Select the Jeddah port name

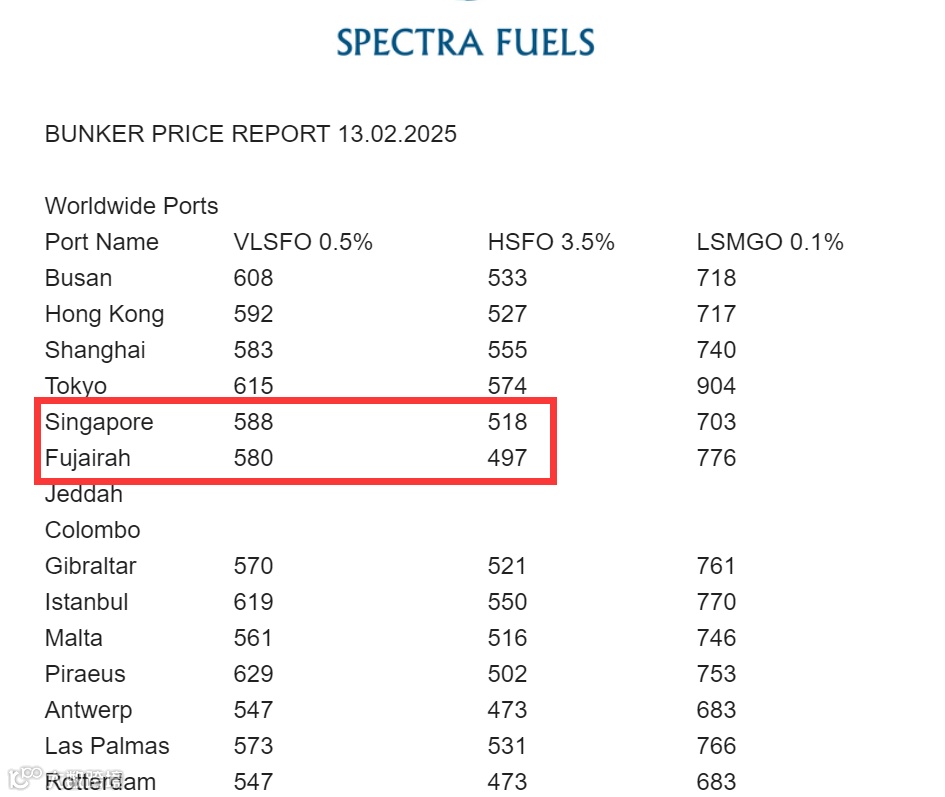[x=84, y=494]
